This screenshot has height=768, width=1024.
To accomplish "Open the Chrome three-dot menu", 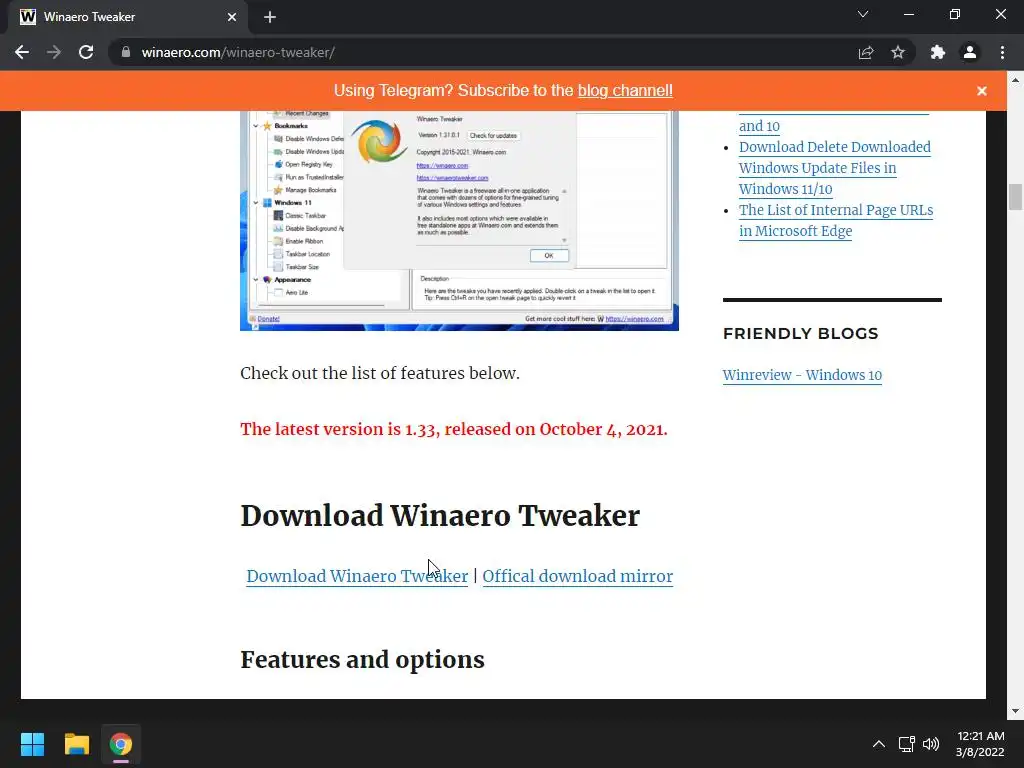I will tap(1002, 52).
